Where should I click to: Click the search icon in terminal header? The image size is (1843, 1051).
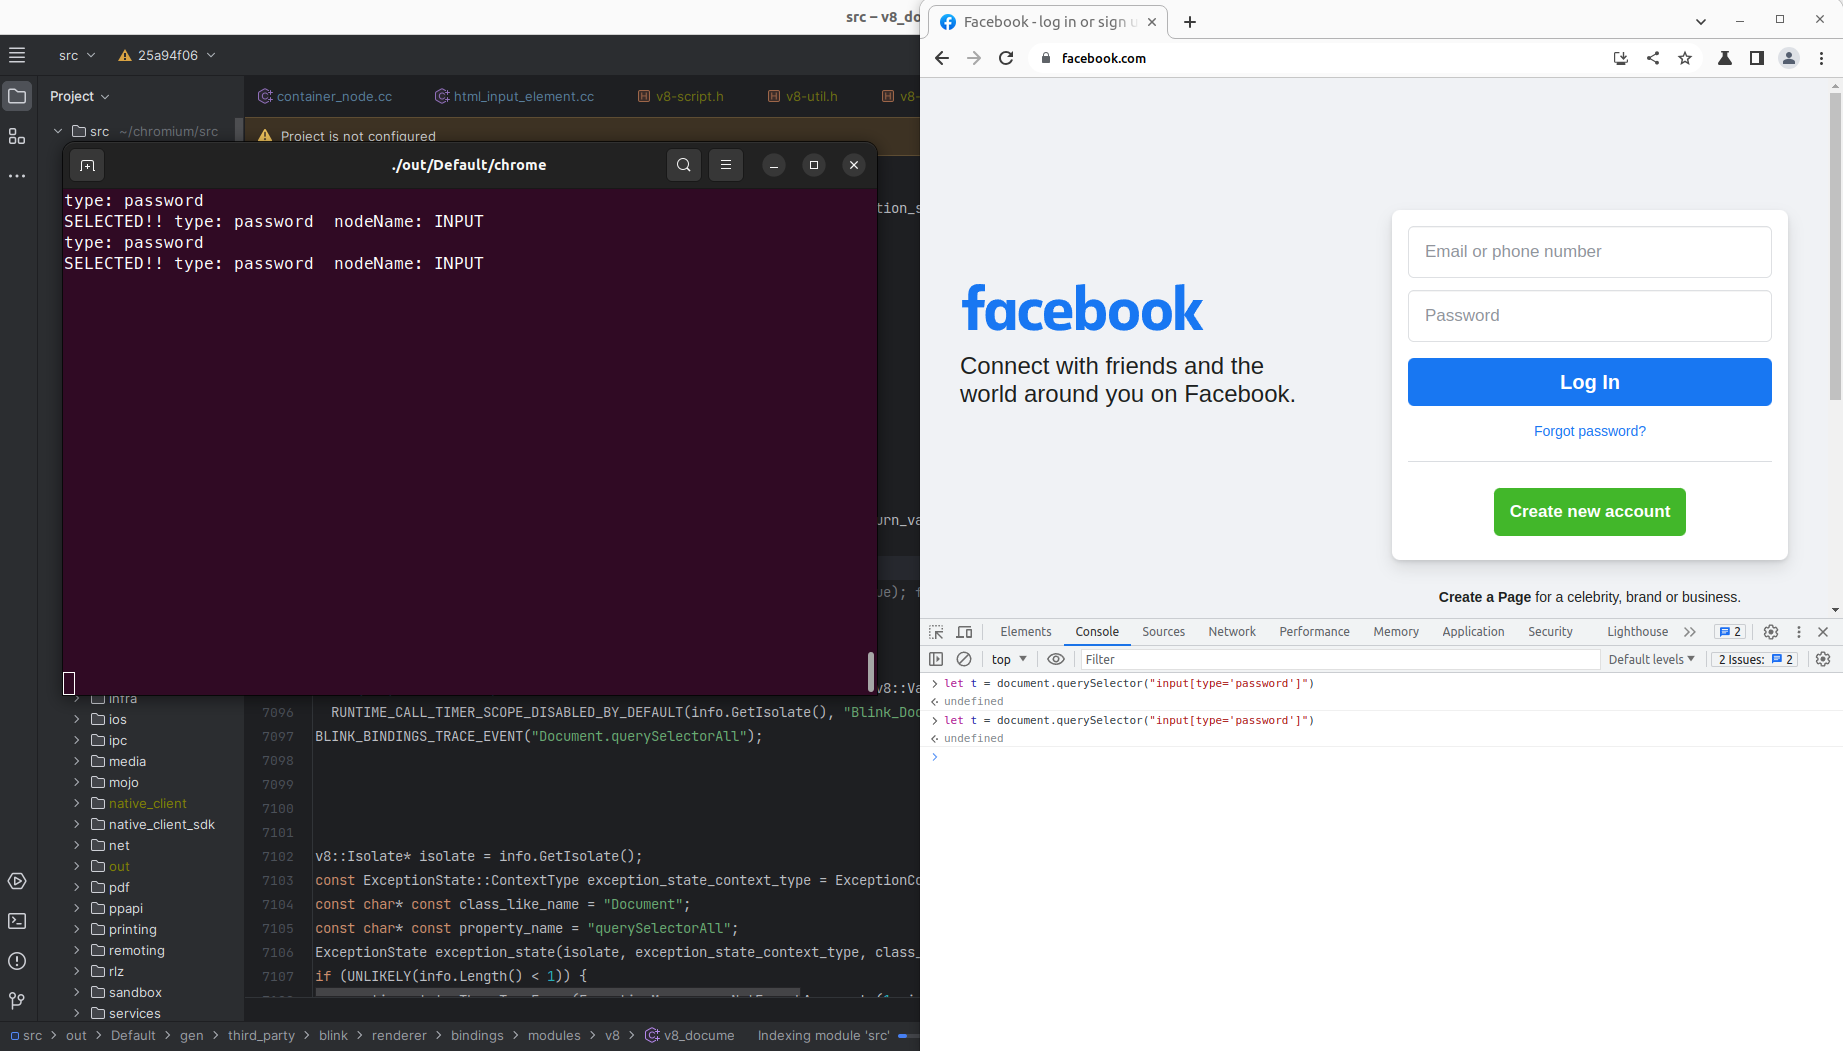point(684,165)
